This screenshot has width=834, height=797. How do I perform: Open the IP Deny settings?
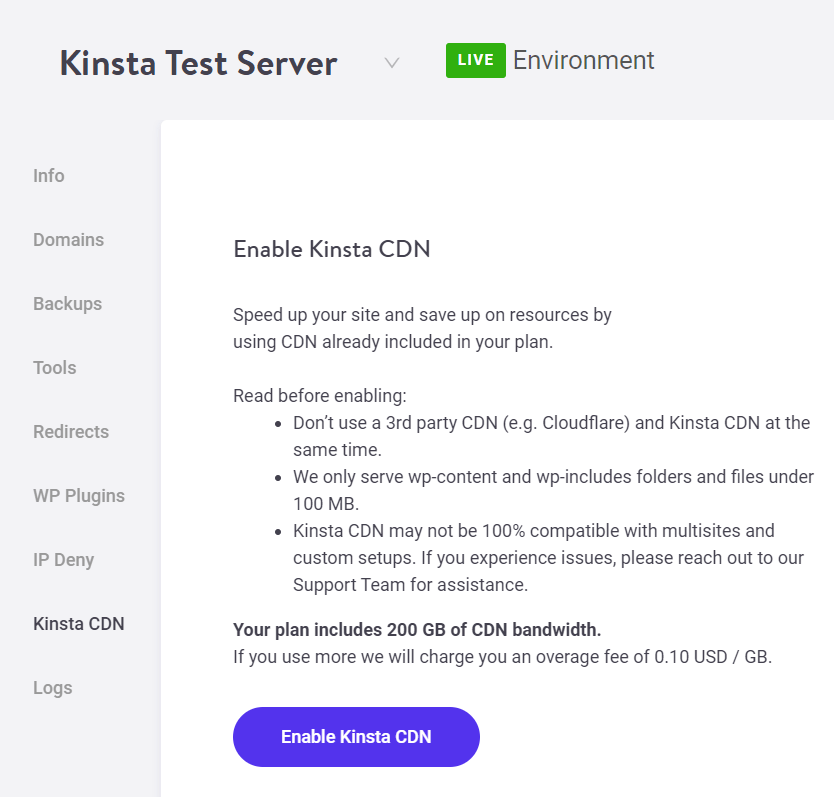(63, 560)
